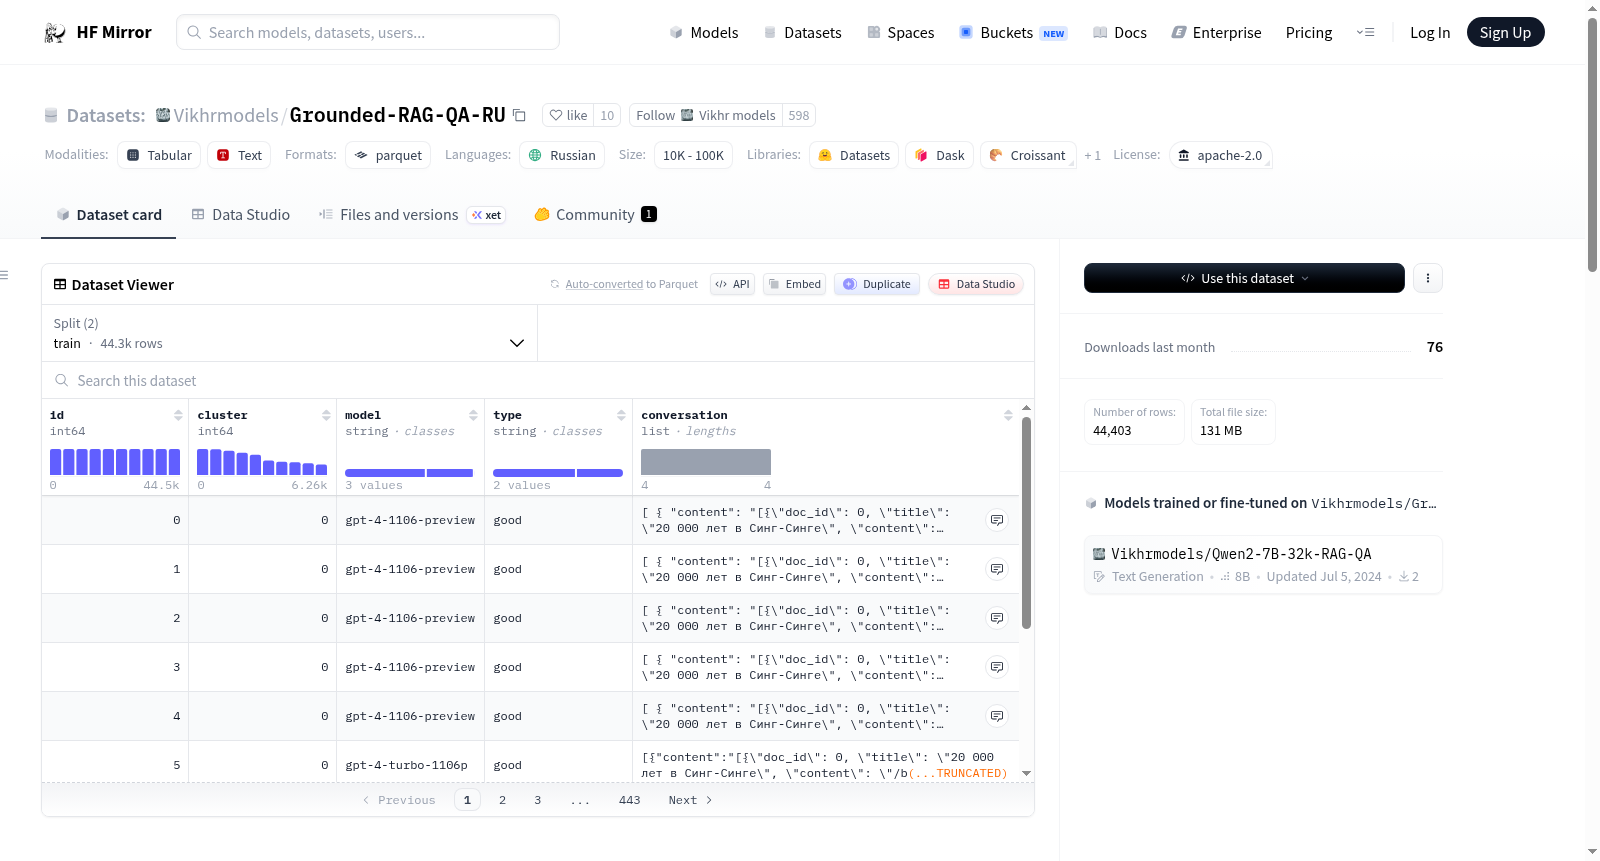Select the Tabular modality tag
This screenshot has height=861, width=1600.
(159, 155)
